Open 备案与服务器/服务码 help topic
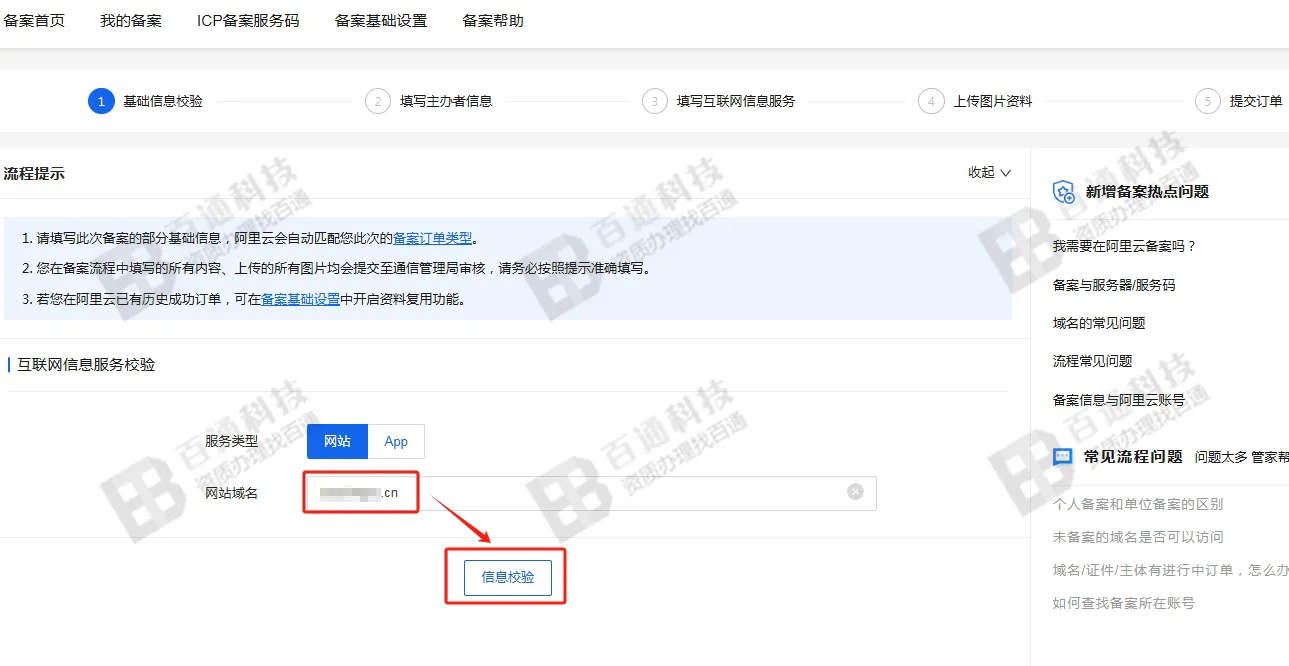Image resolution: width=1289 pixels, height=666 pixels. (1114, 285)
